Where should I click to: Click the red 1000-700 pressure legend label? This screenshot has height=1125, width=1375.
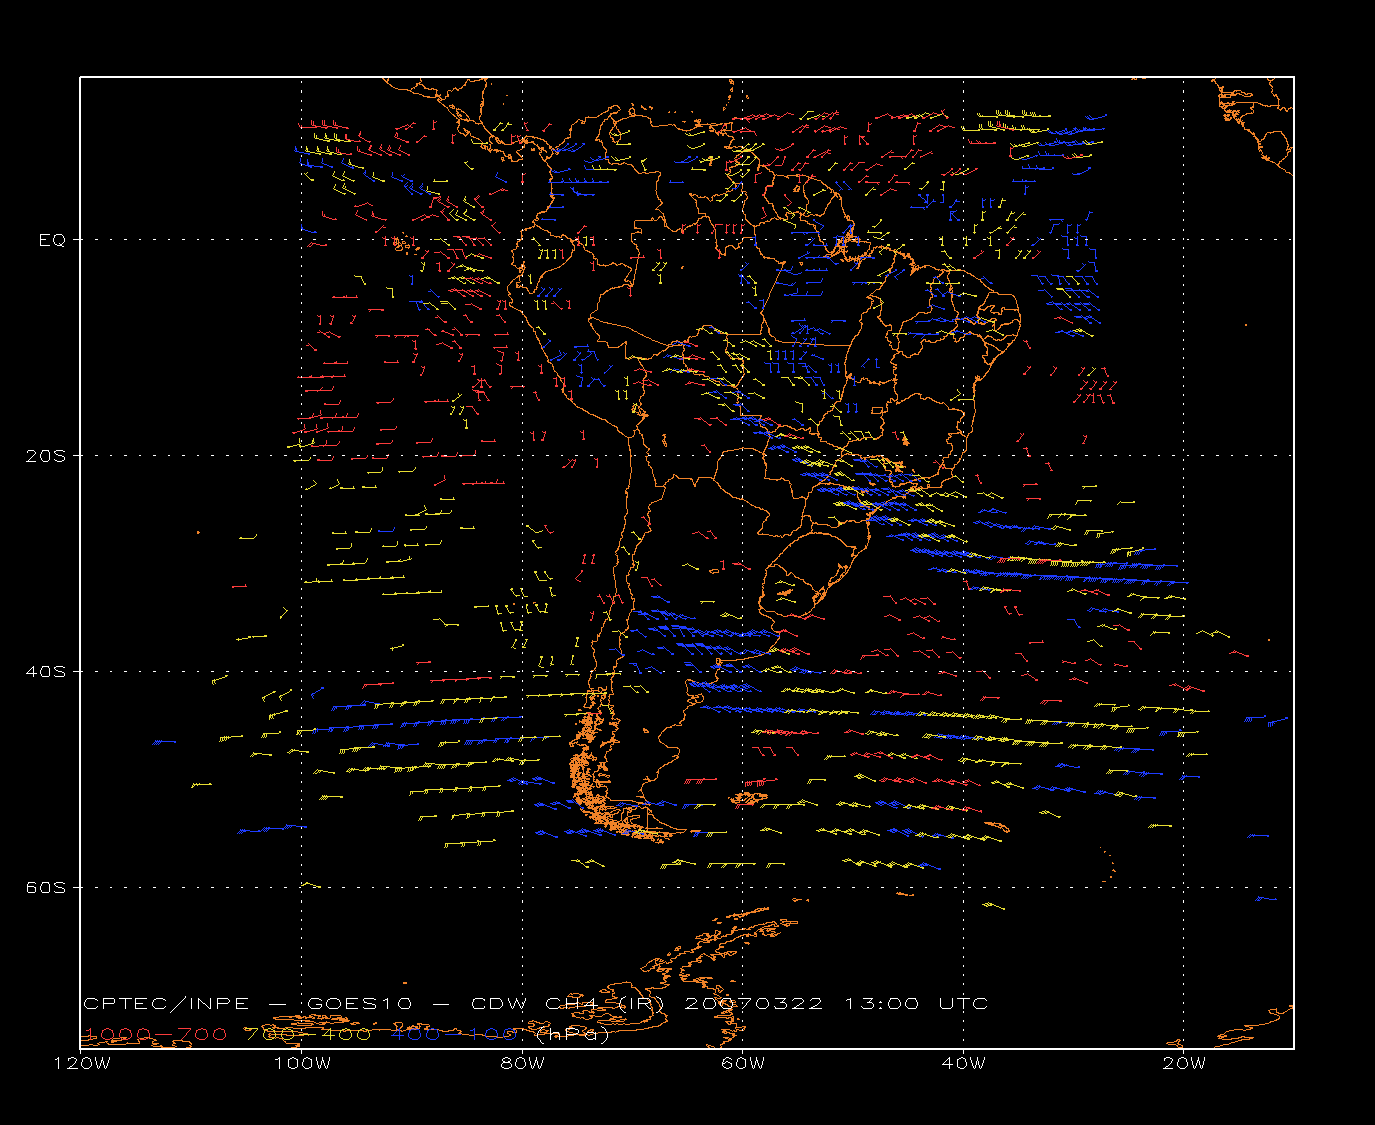(x=155, y=1034)
